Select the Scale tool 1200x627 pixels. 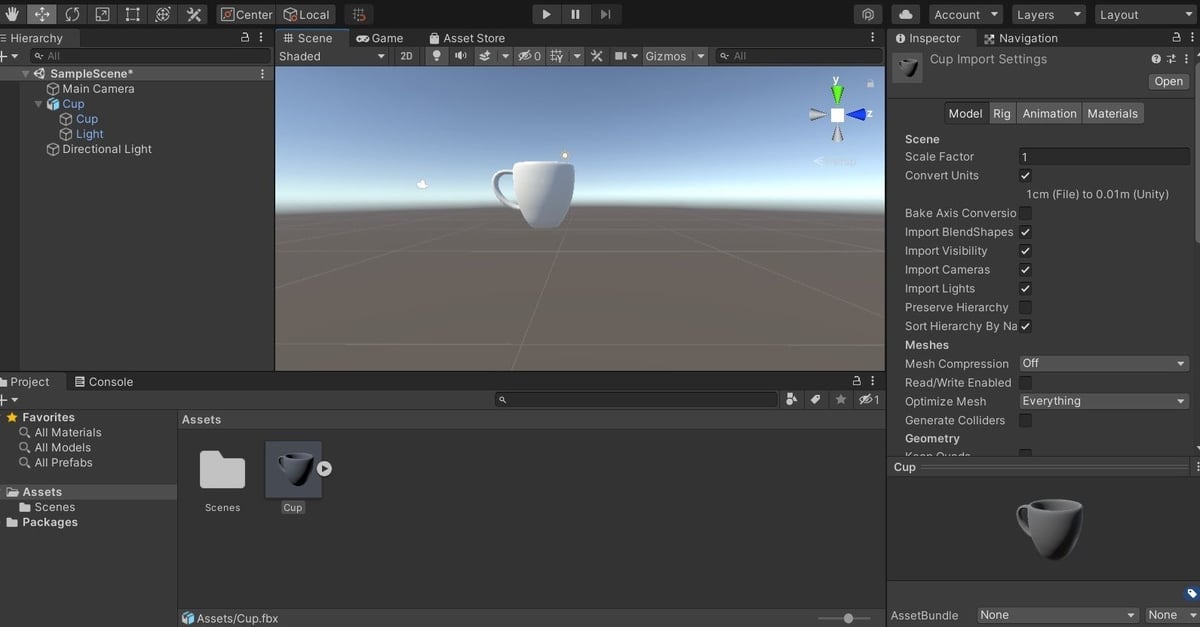coord(100,14)
